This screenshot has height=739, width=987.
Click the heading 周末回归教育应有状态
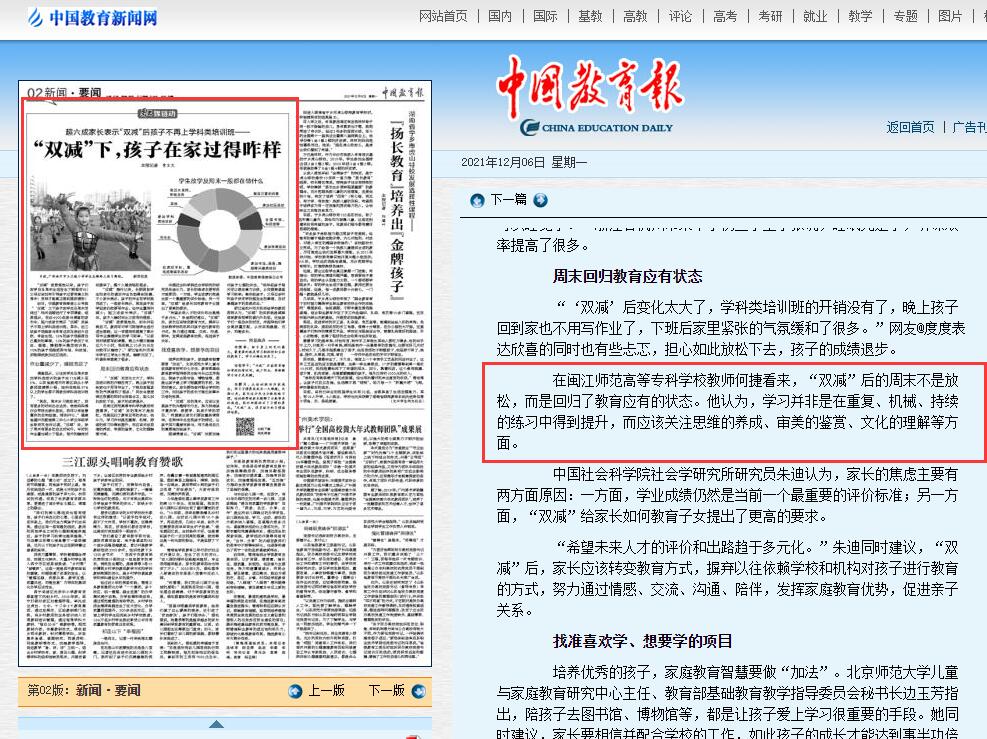click(628, 276)
